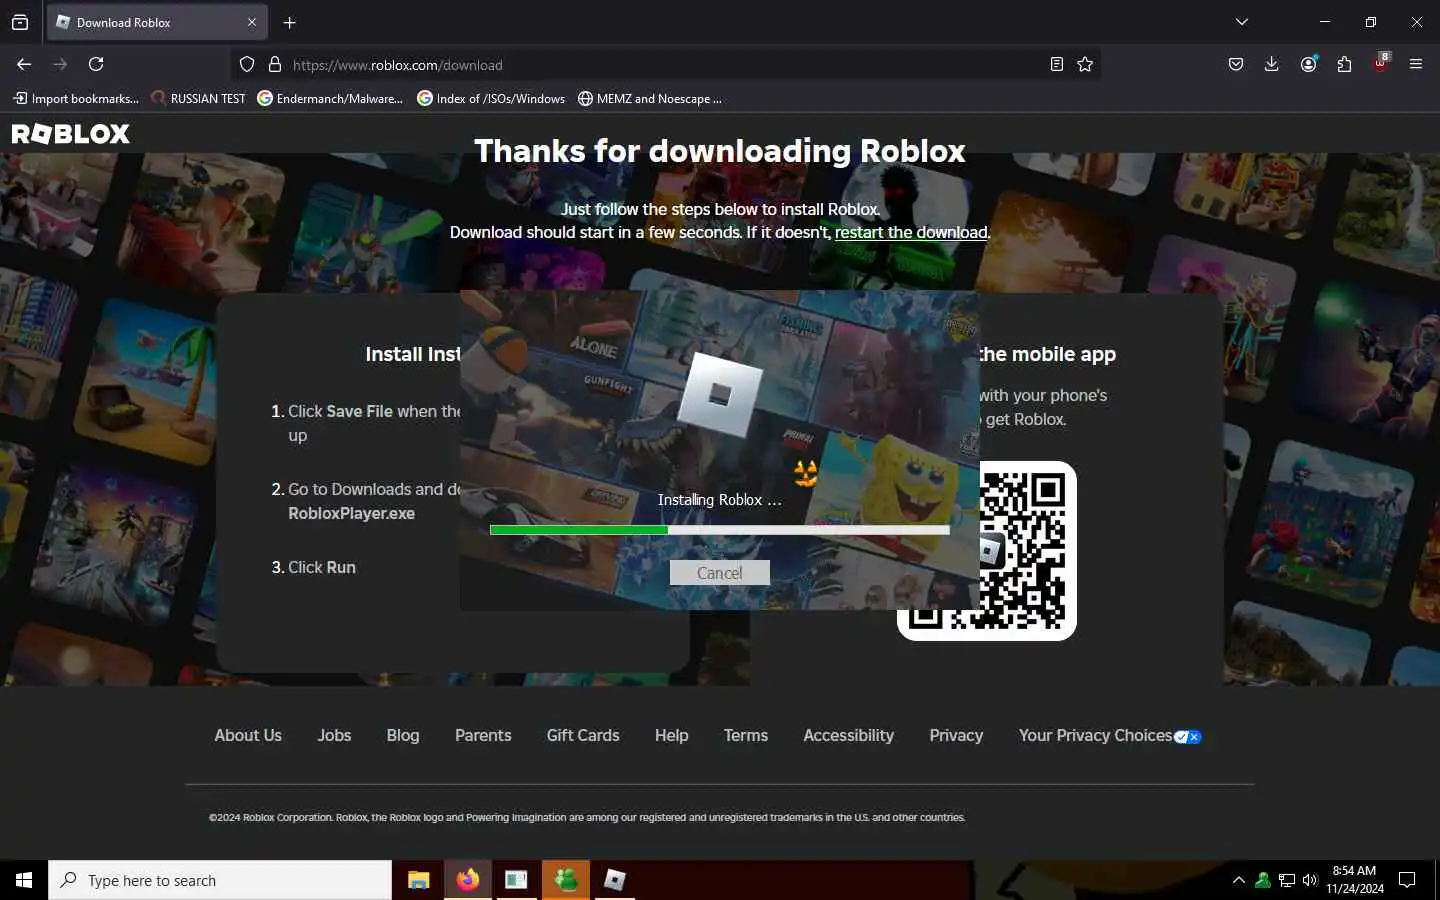This screenshot has width=1440, height=900.
Task: Open the network tray icon
Action: point(1287,880)
